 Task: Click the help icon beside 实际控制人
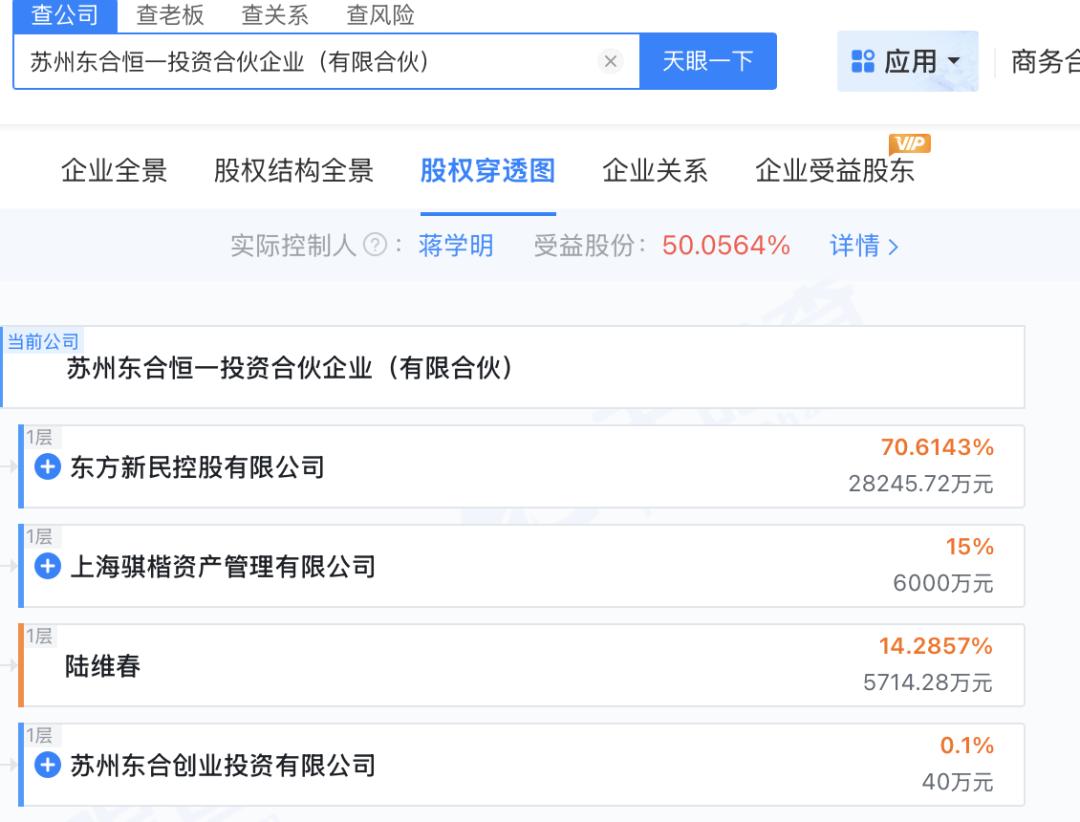coord(375,245)
